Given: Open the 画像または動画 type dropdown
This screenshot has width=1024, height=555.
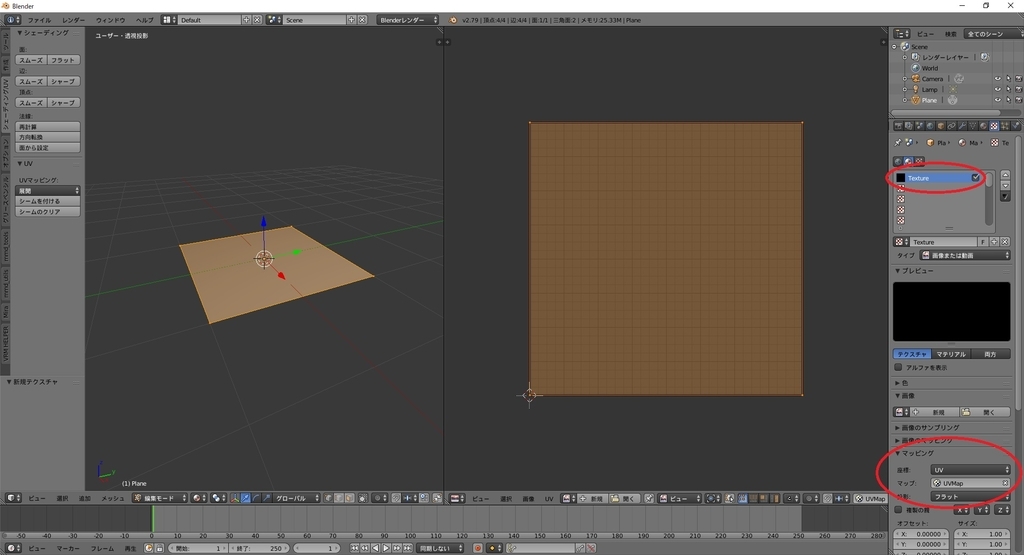Looking at the screenshot, I should tap(965, 255).
